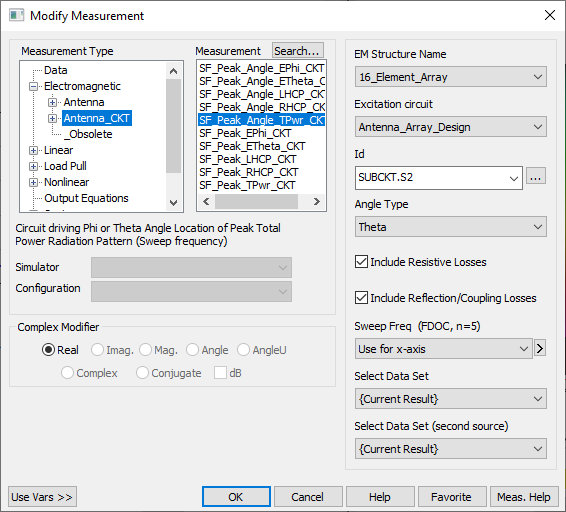Open the EM Structure Name dropdown
This screenshot has height=512, width=566.
pos(450,77)
